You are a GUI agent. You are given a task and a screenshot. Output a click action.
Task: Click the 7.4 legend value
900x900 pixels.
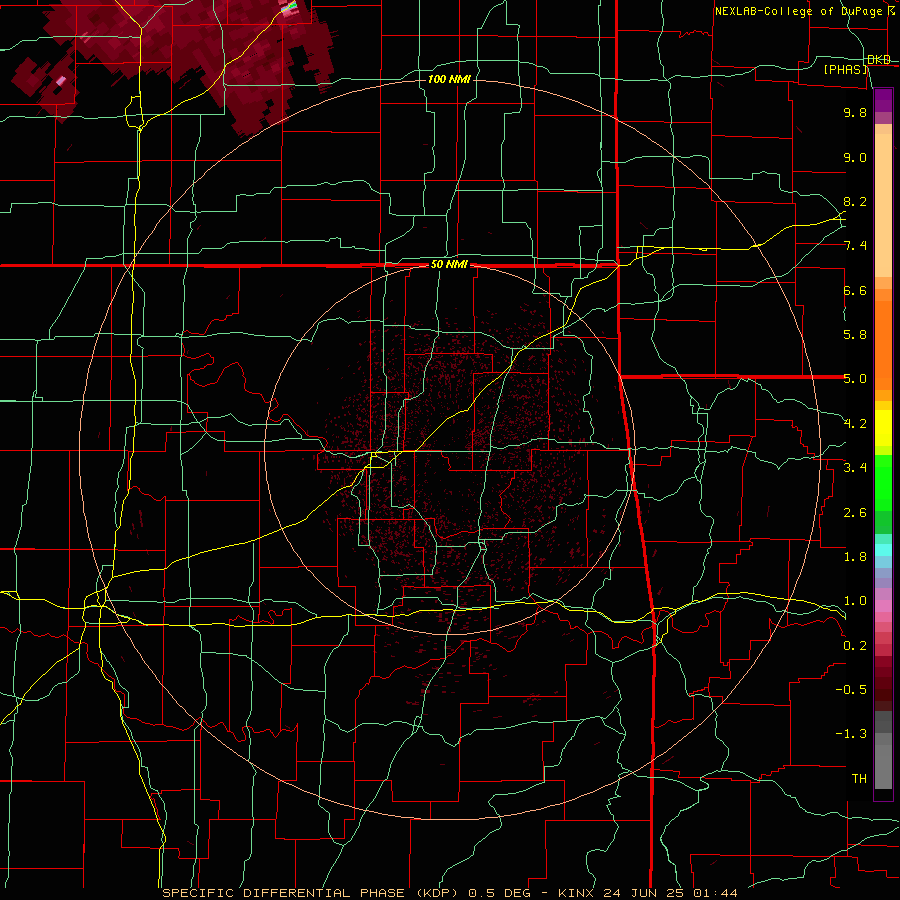tap(855, 246)
